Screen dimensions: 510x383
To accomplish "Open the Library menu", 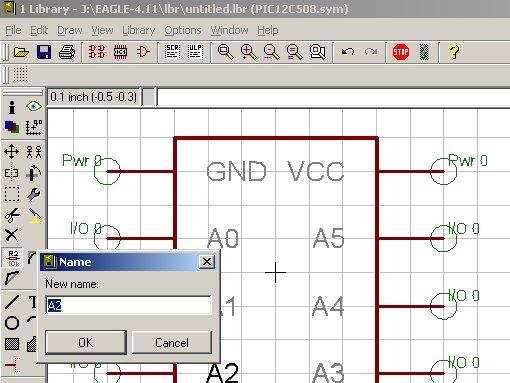I will click(139, 30).
